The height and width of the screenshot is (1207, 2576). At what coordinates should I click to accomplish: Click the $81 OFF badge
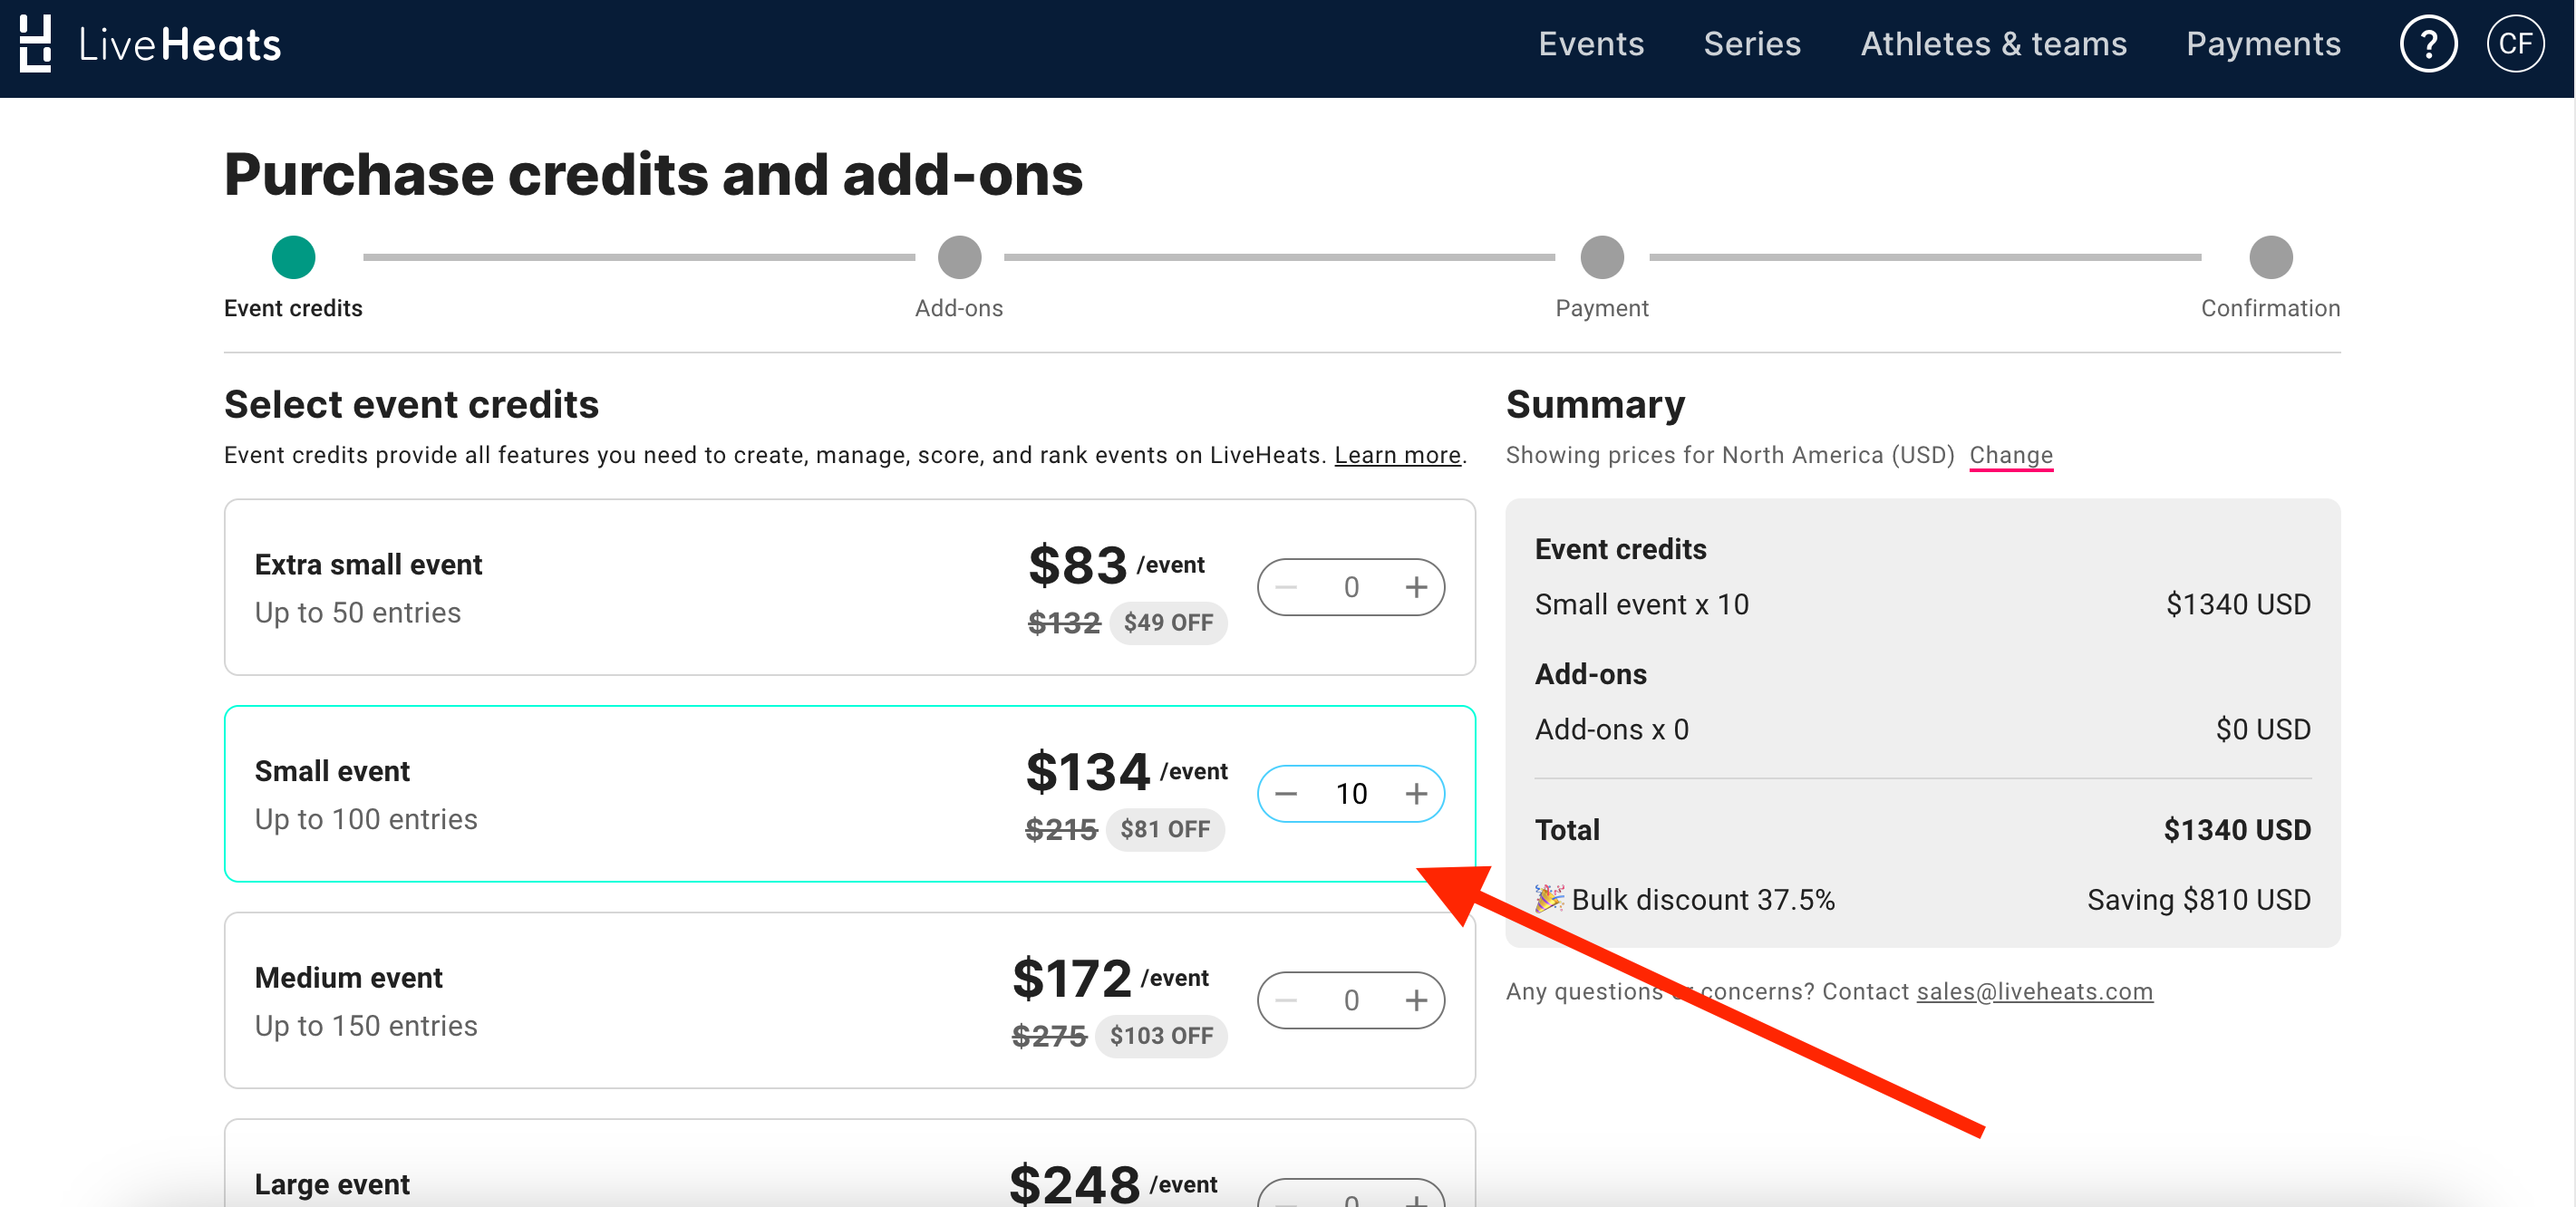pos(1165,830)
